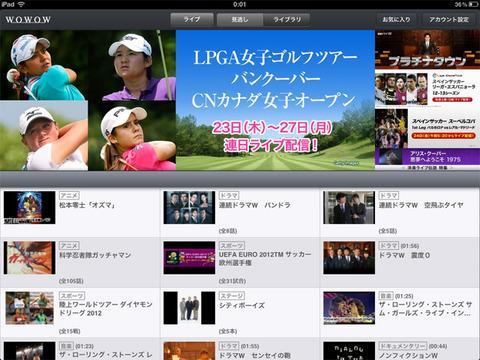Screen dimensions: 480x360
Task: Tap (全5本) under シティボーイズ
Action: coord(228,331)
